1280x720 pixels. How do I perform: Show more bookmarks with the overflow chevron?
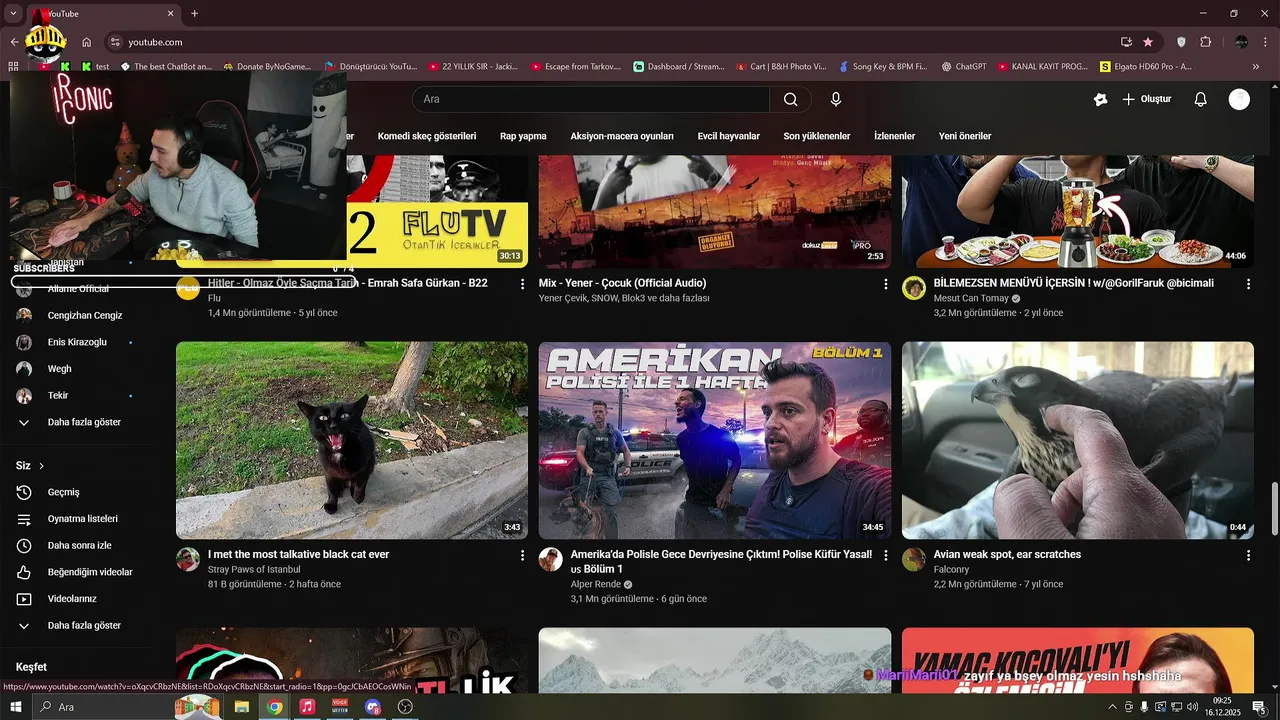[1256, 67]
